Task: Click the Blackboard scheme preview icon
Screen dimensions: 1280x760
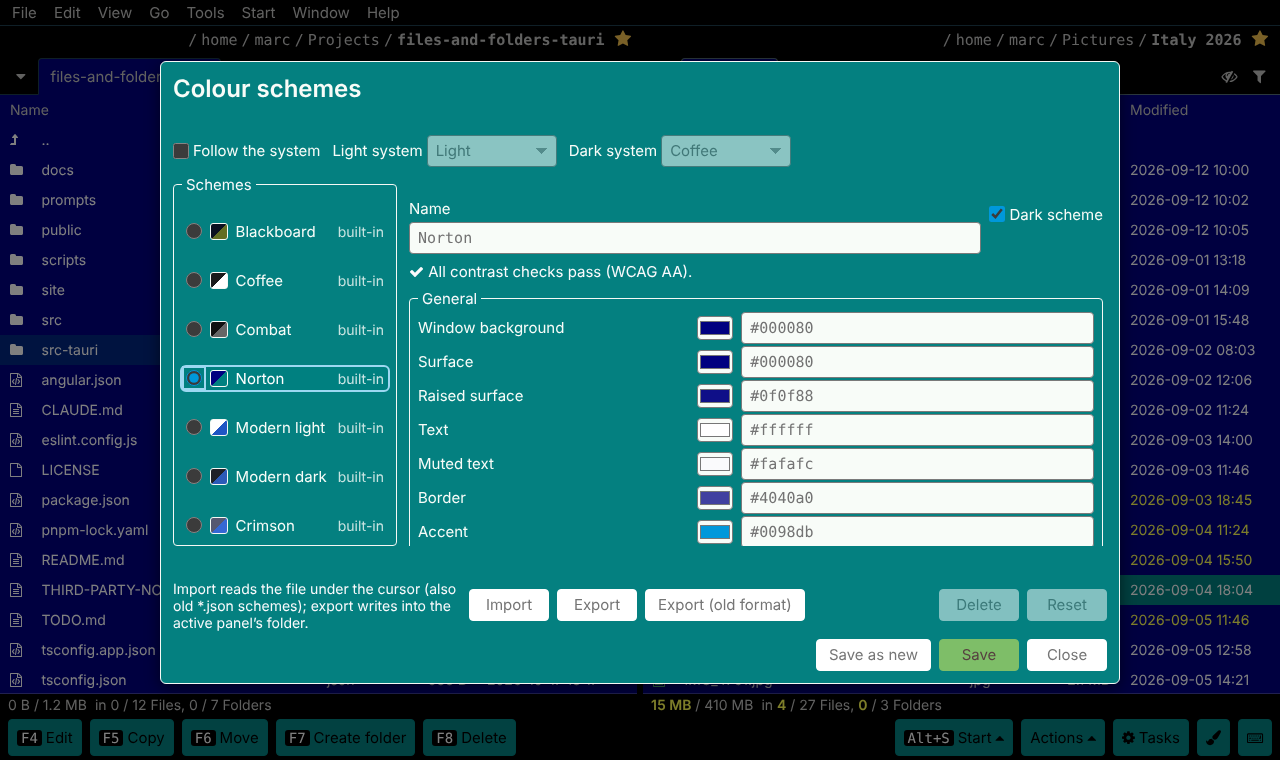Action: (x=219, y=232)
